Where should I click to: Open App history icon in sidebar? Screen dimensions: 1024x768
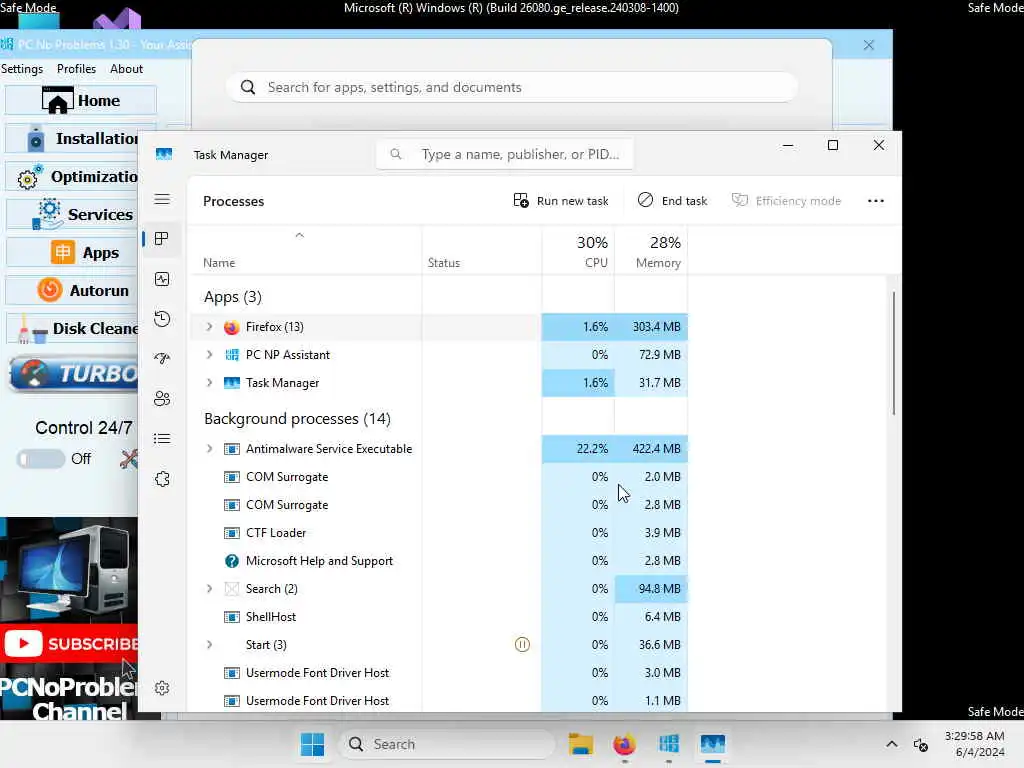click(x=162, y=319)
